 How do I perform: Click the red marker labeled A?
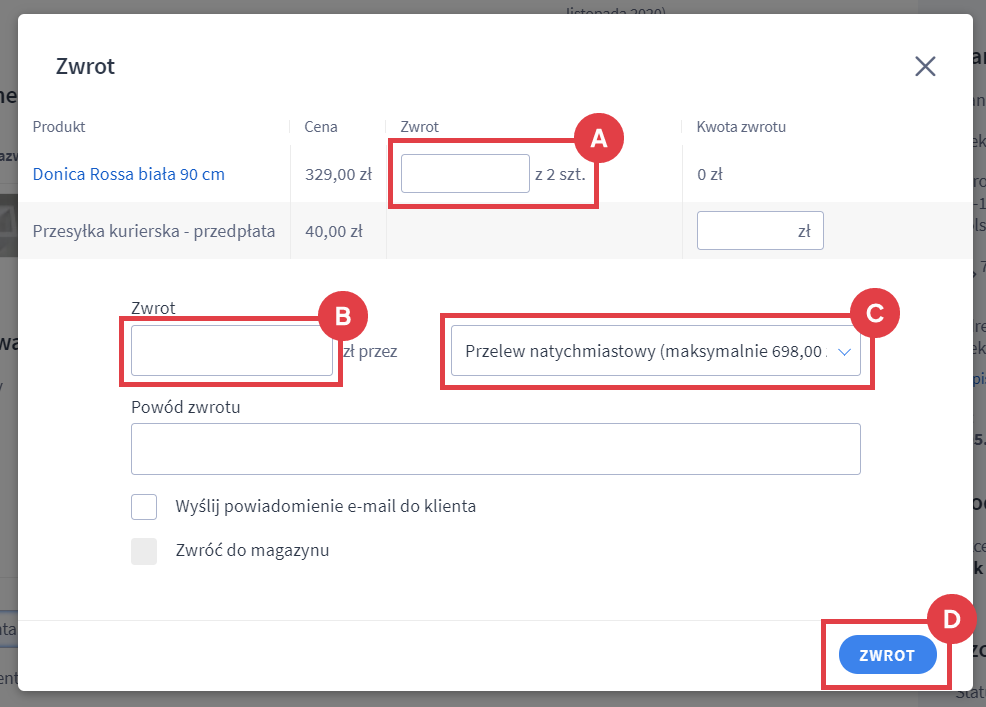pyautogui.click(x=599, y=139)
